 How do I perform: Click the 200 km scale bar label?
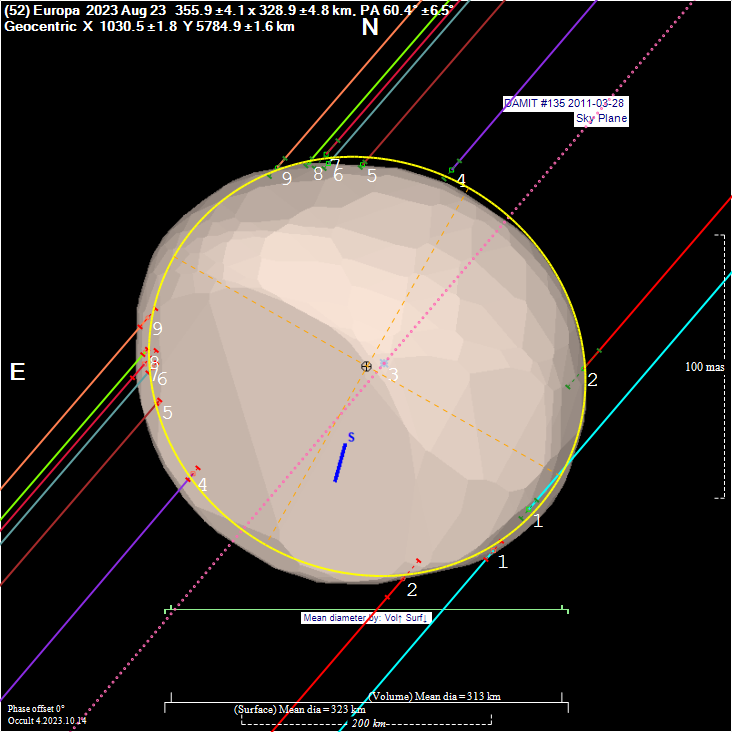[366, 723]
